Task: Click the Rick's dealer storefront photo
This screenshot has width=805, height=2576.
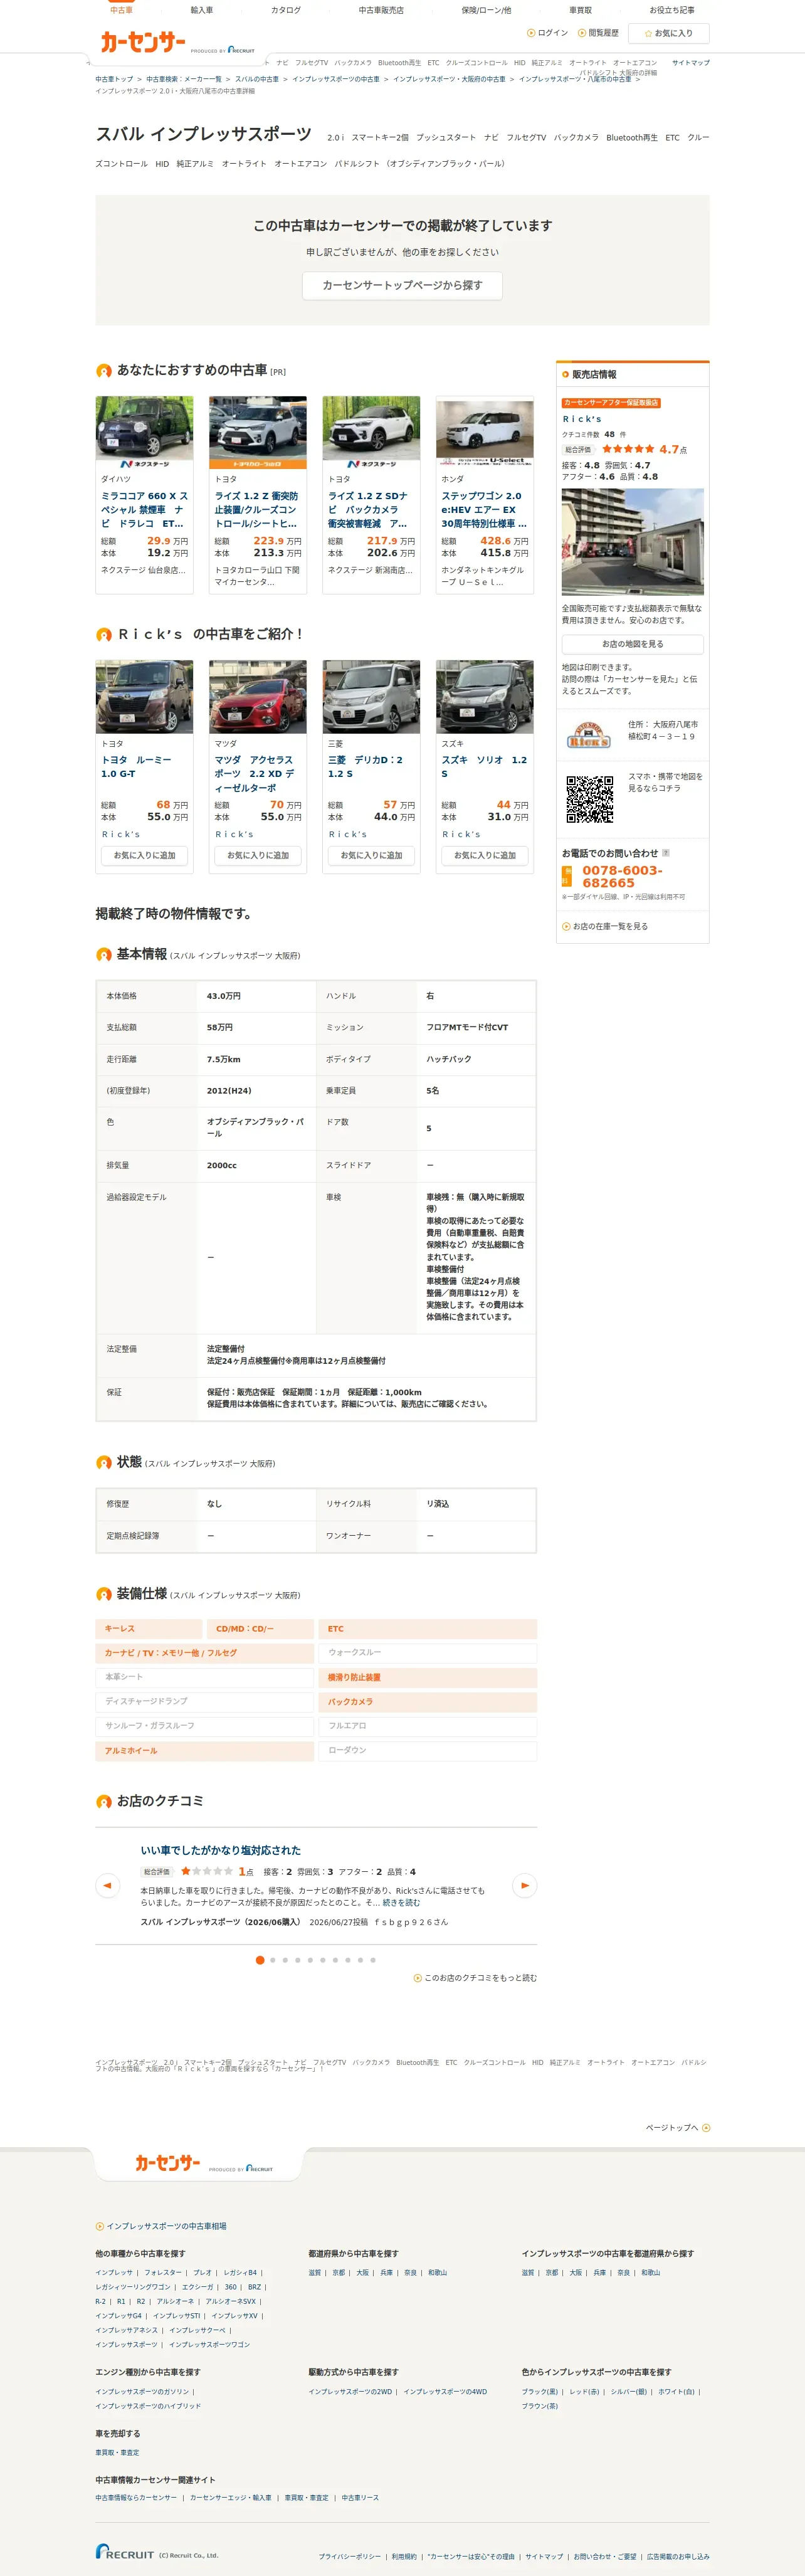Action: [x=632, y=542]
